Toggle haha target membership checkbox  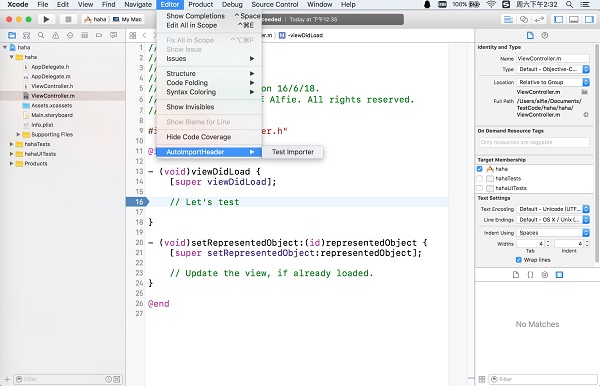coord(479,169)
